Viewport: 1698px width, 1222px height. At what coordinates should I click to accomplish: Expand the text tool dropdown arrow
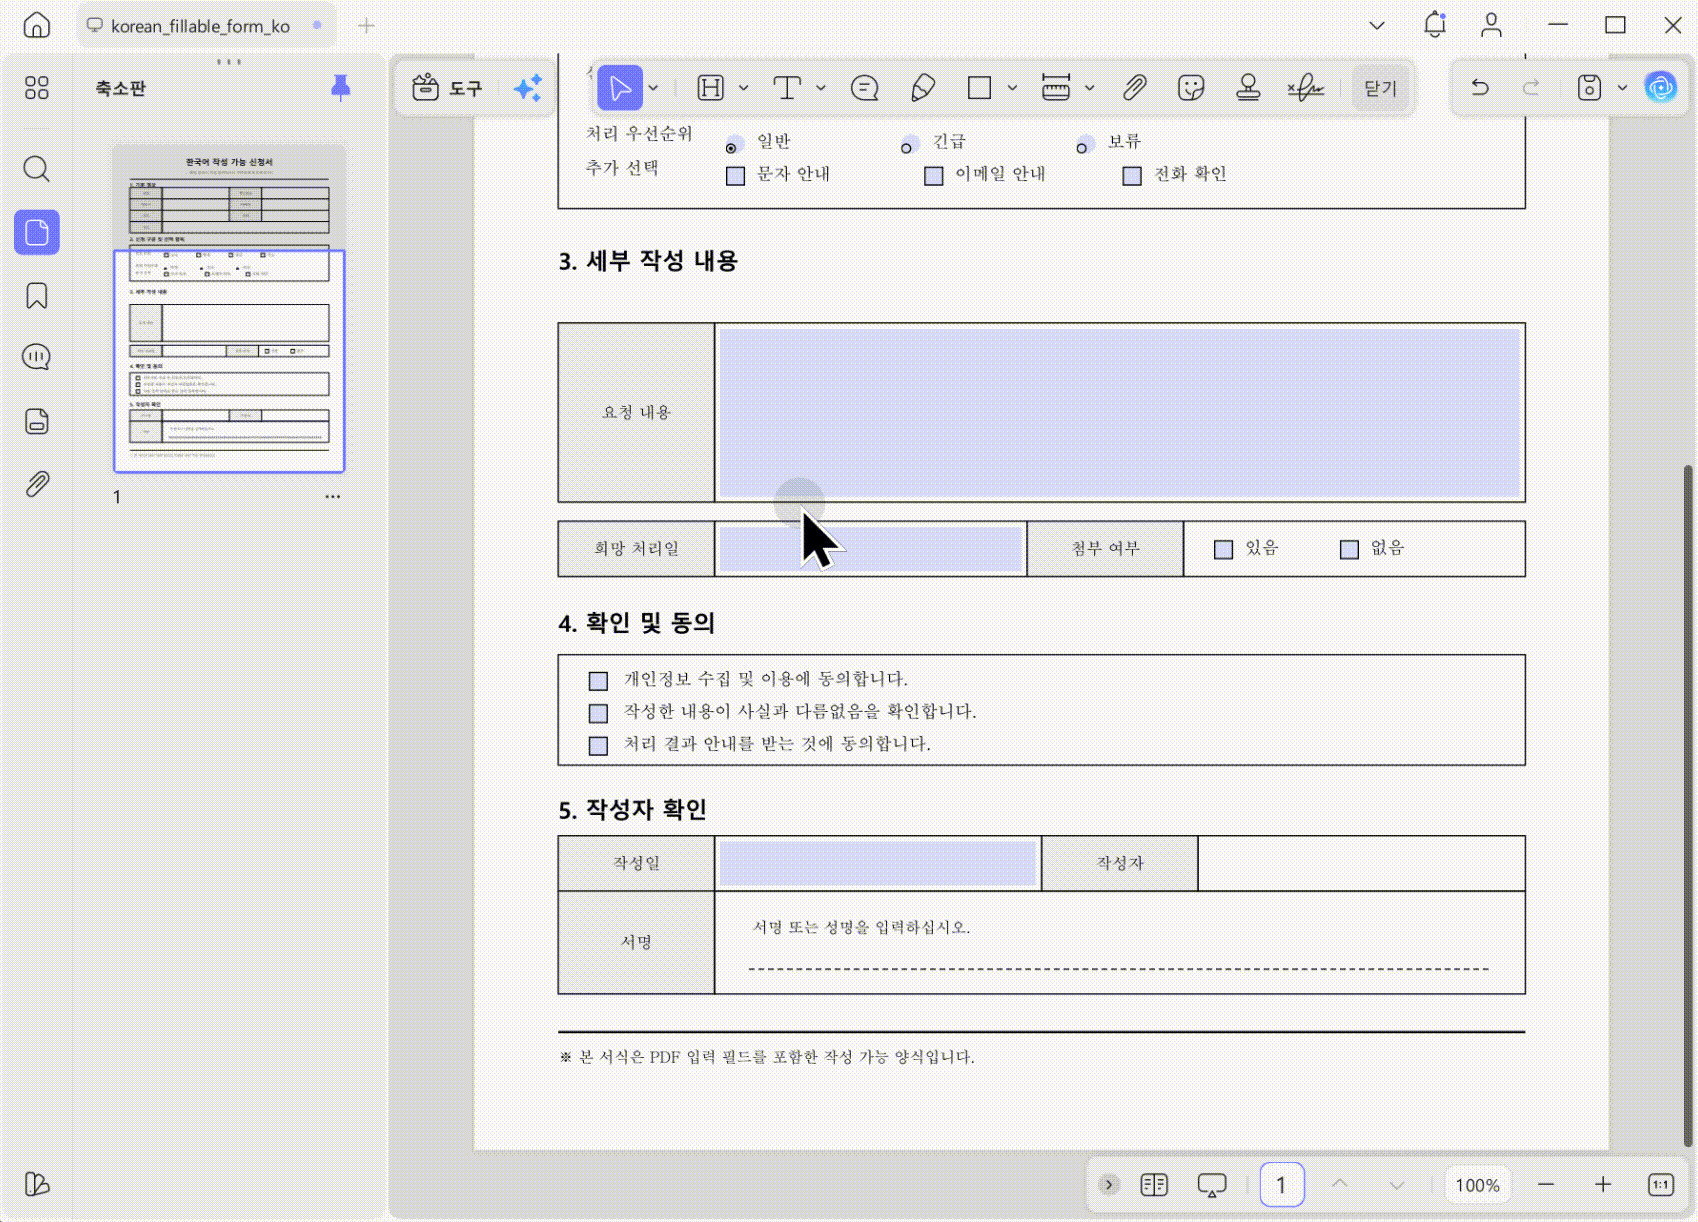[x=821, y=88]
